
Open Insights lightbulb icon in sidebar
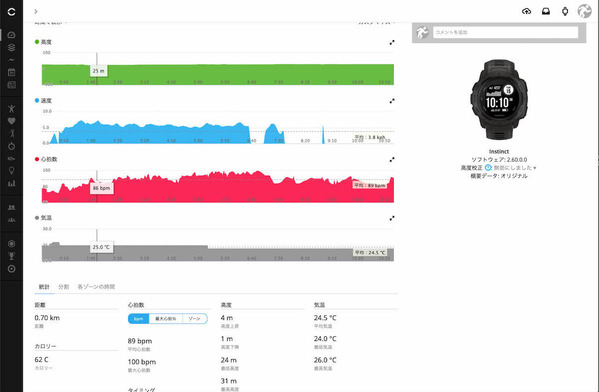tap(11, 171)
